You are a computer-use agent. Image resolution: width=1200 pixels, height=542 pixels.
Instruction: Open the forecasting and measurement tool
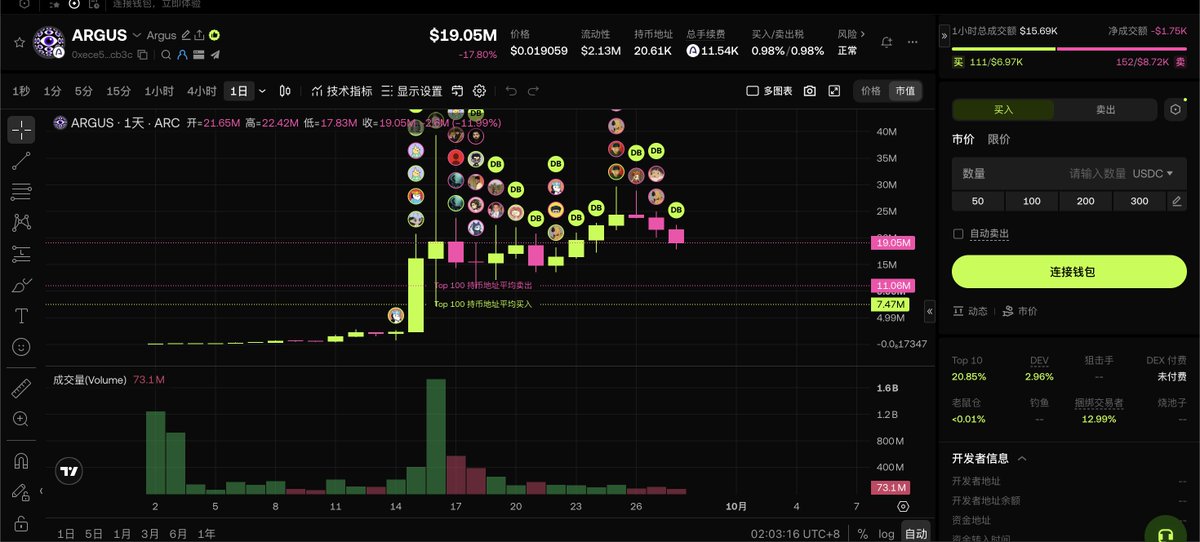tap(21, 253)
